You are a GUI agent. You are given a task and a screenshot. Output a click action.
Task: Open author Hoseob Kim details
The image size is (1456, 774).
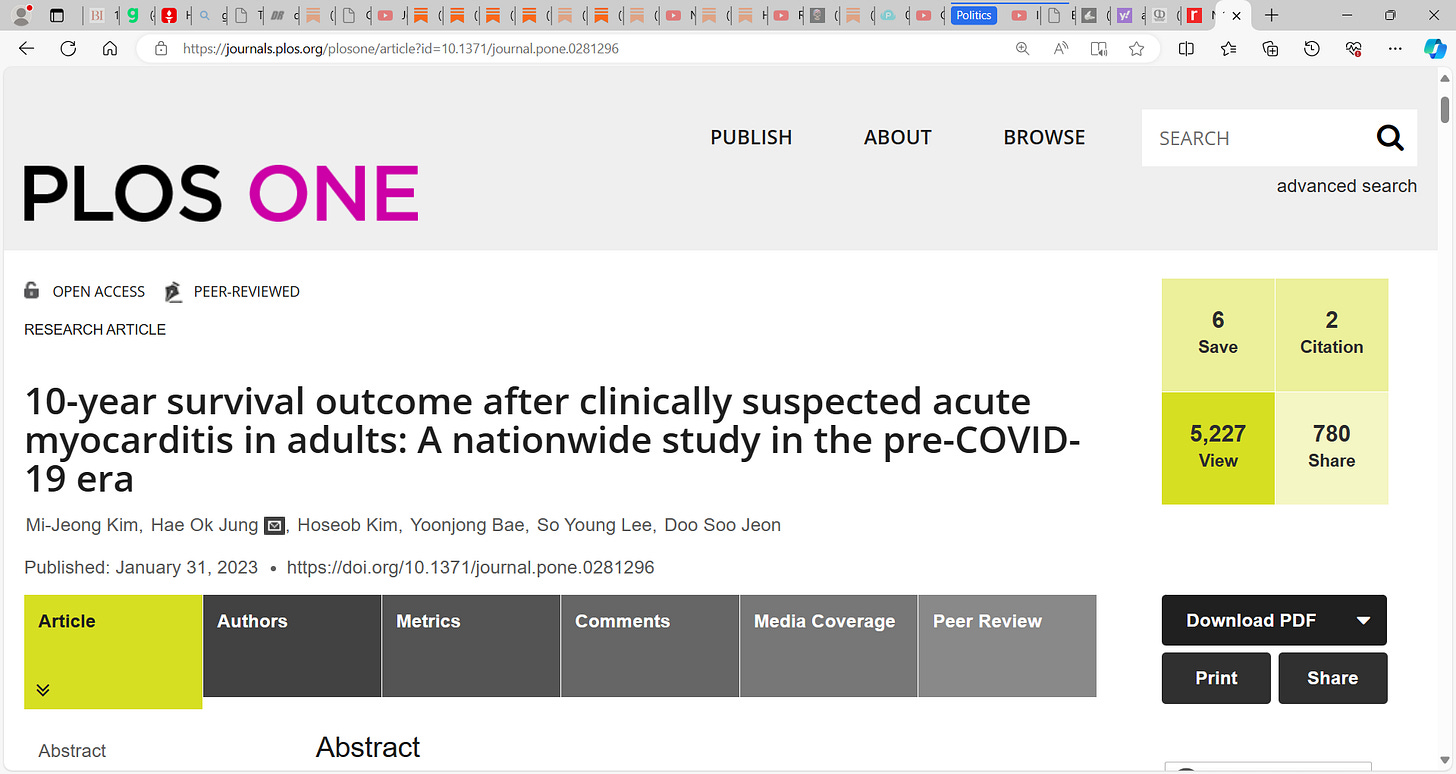pyautogui.click(x=349, y=525)
